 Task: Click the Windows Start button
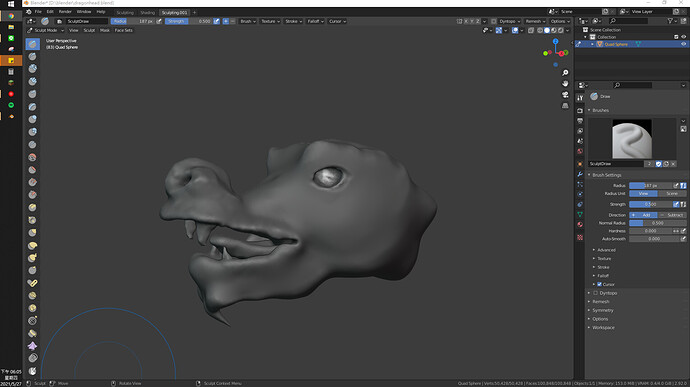tap(11, 4)
